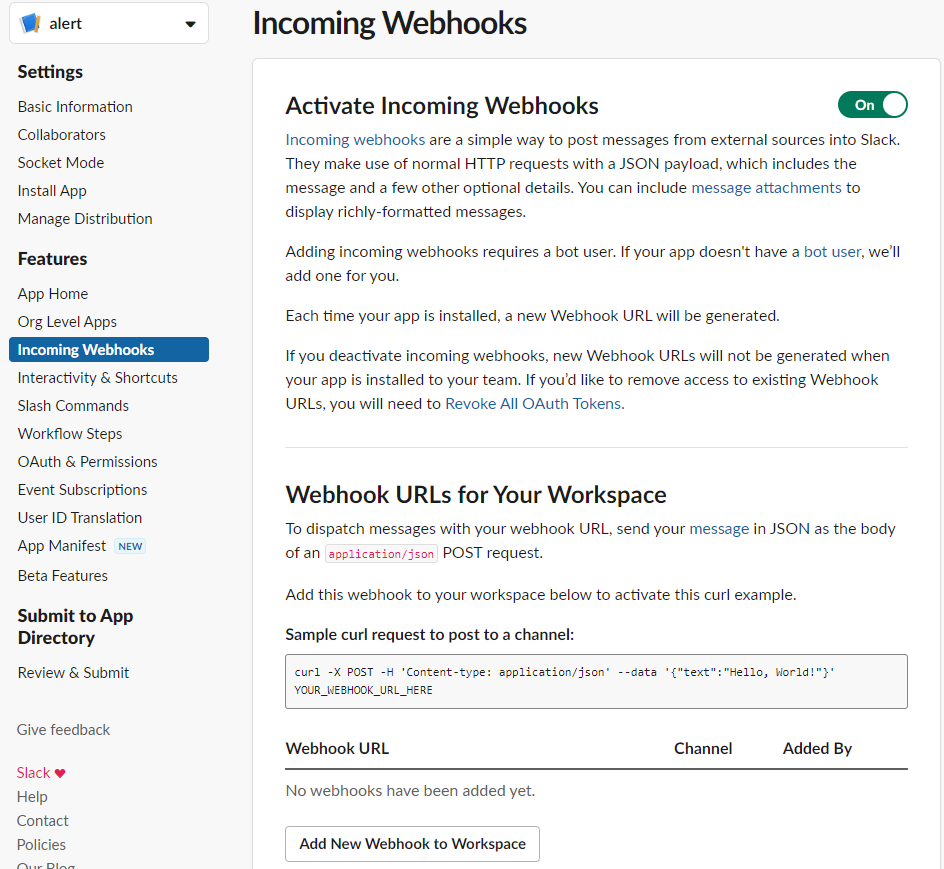
Task: Click the bot user hyperlink
Action: (832, 252)
